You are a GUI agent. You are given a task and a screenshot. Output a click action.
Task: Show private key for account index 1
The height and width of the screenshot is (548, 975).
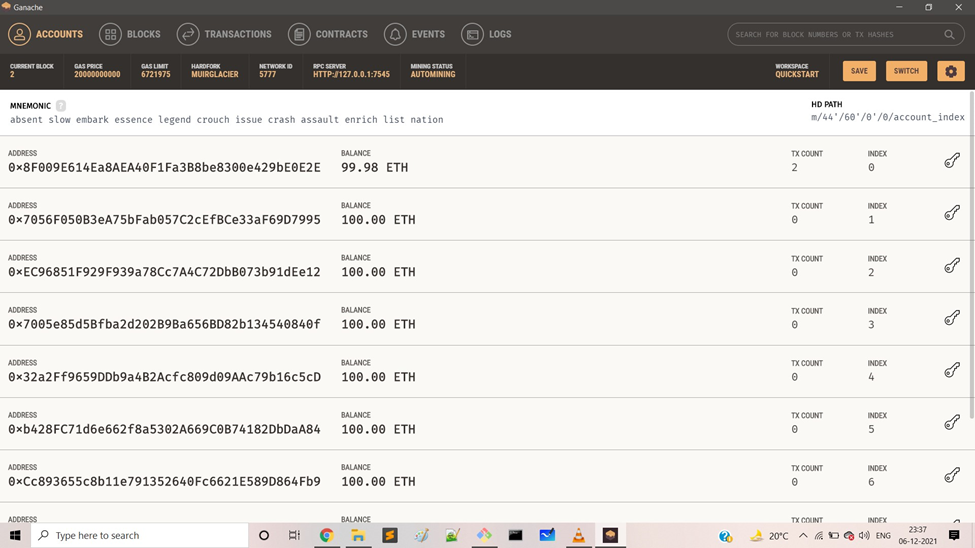(x=952, y=213)
